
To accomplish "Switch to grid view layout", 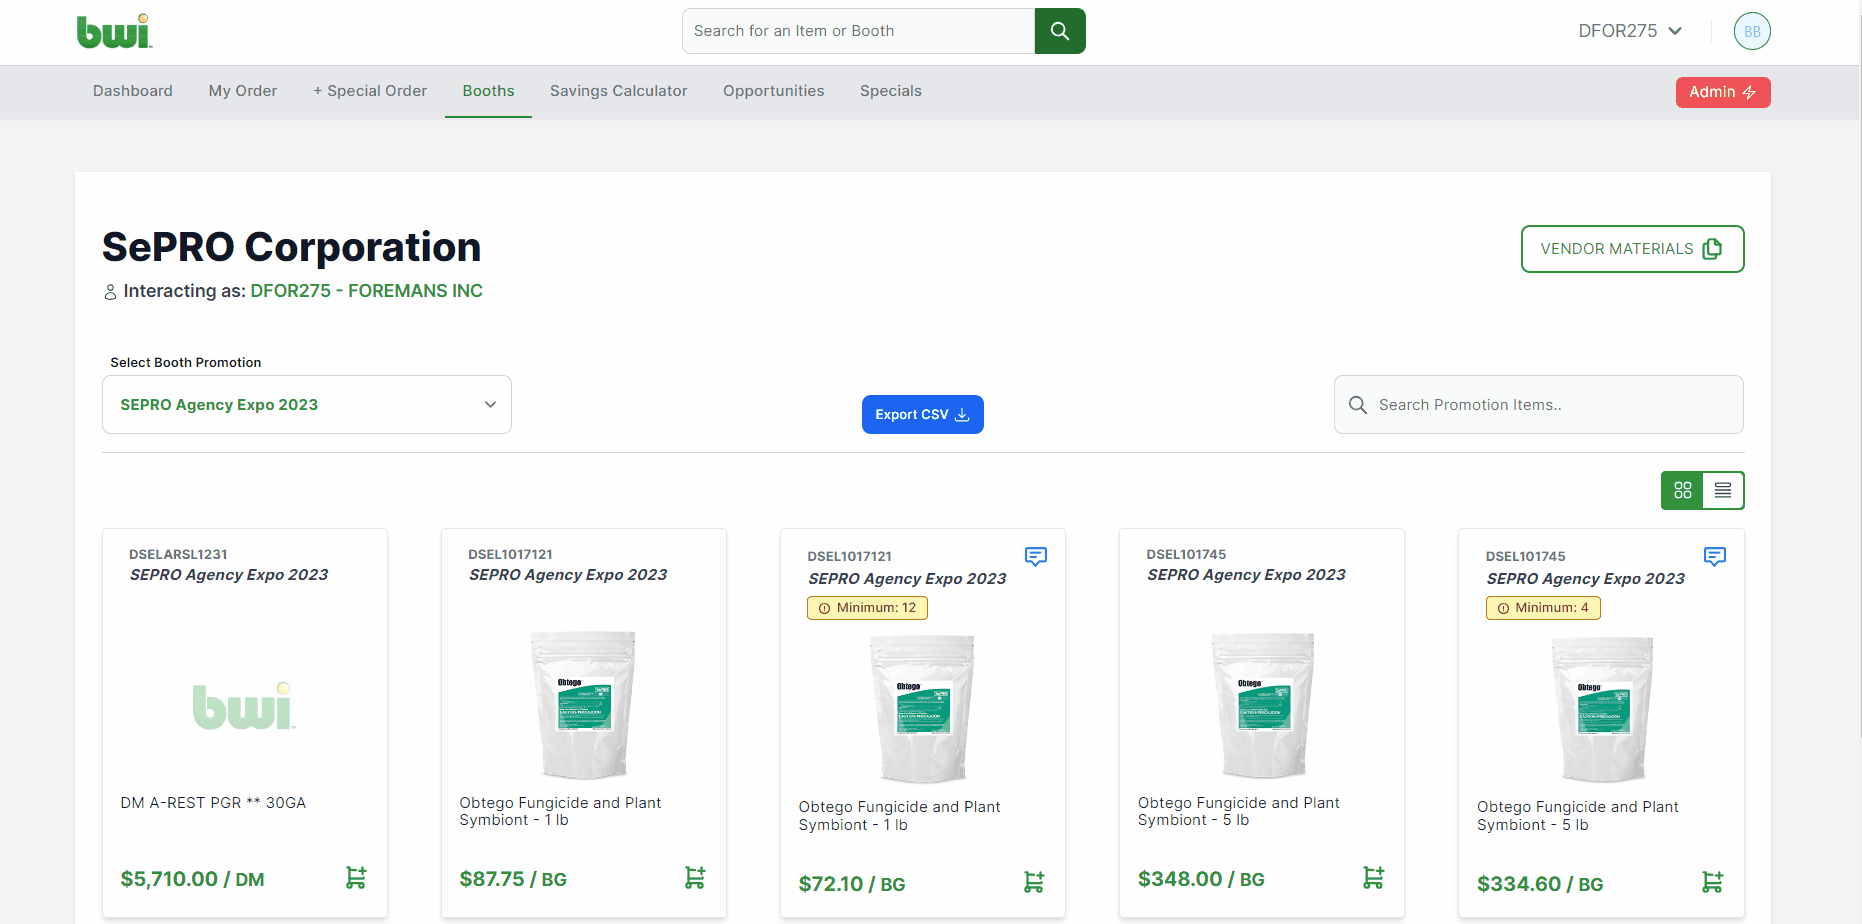I will click(x=1682, y=490).
